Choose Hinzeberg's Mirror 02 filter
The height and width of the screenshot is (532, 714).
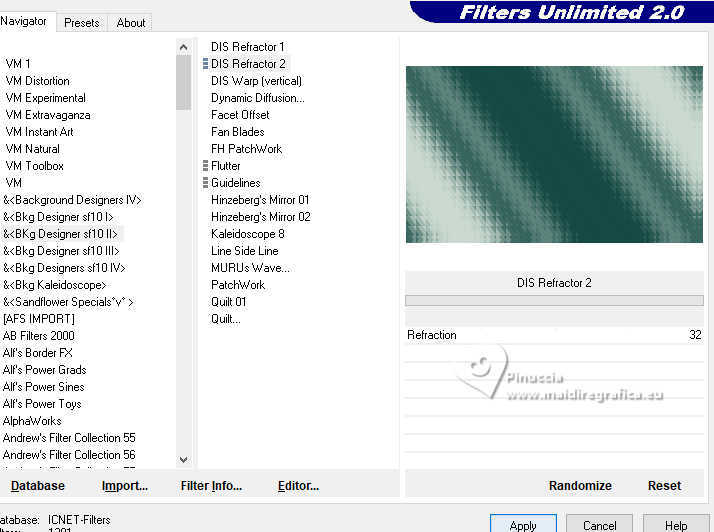coord(260,217)
